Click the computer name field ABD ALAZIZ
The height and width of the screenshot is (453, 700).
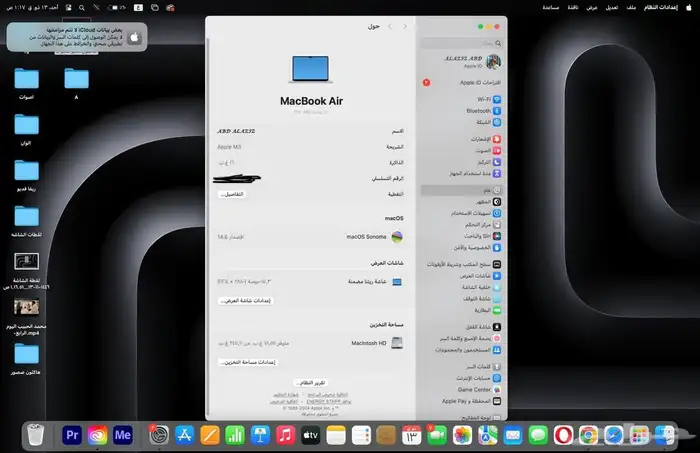pyautogui.click(x=237, y=131)
